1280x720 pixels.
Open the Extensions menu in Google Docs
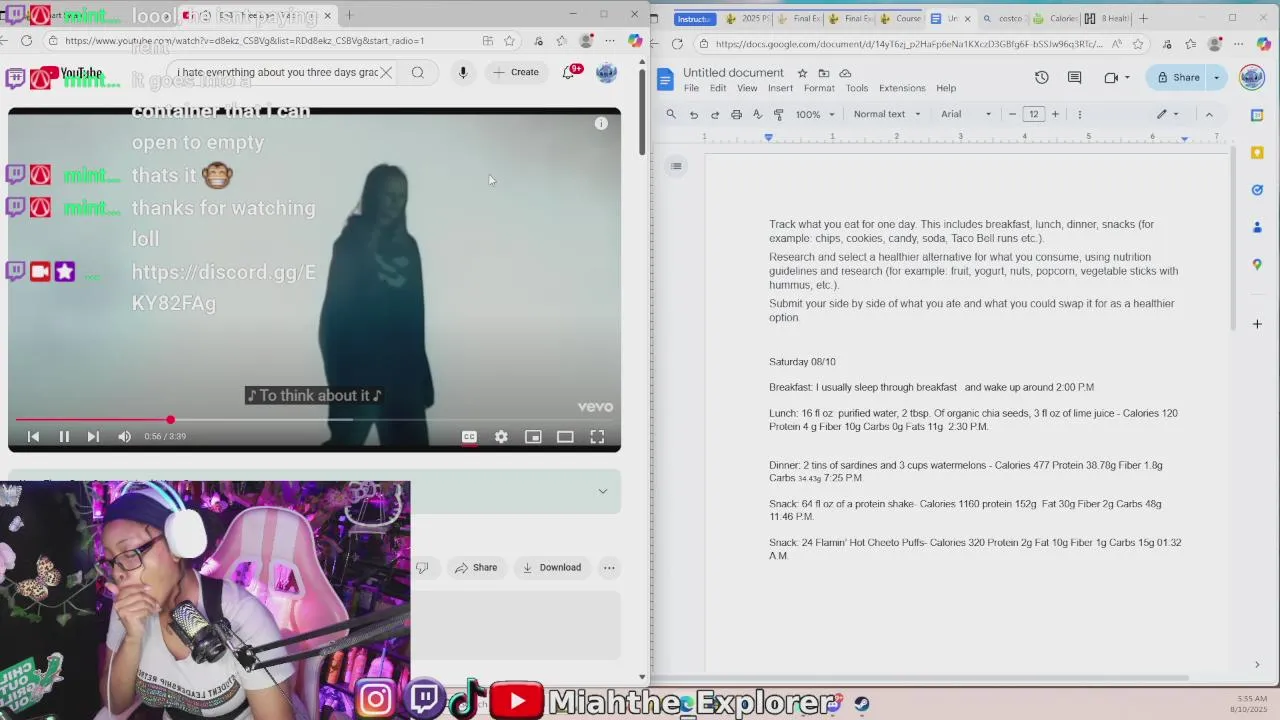click(902, 88)
